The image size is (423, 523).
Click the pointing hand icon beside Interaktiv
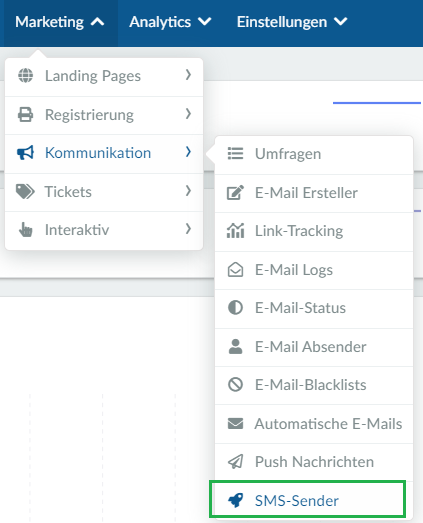(x=26, y=230)
